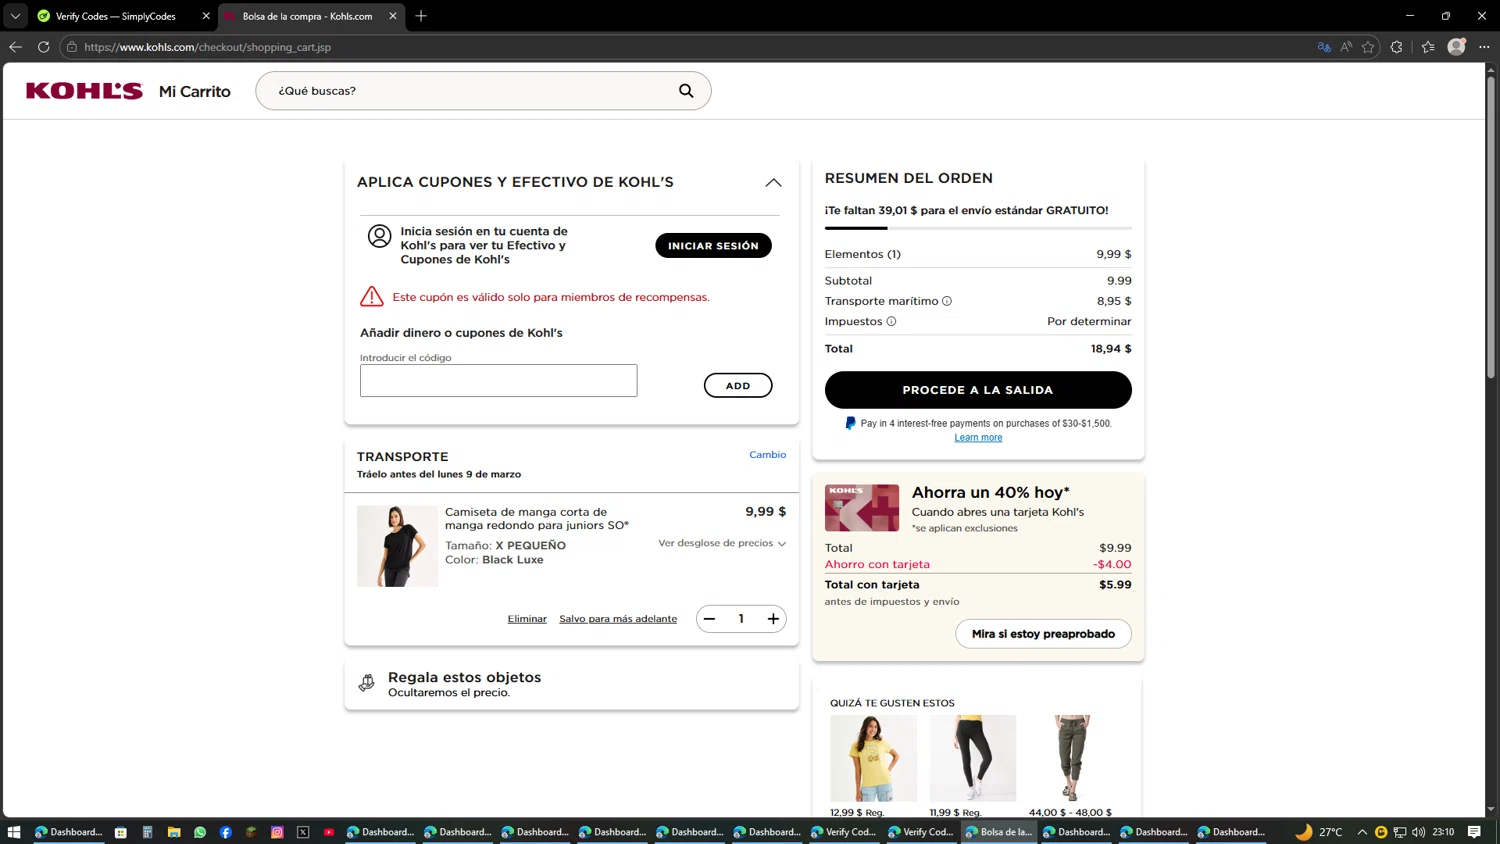
Task: Open favorites list icon
Action: (1428, 47)
